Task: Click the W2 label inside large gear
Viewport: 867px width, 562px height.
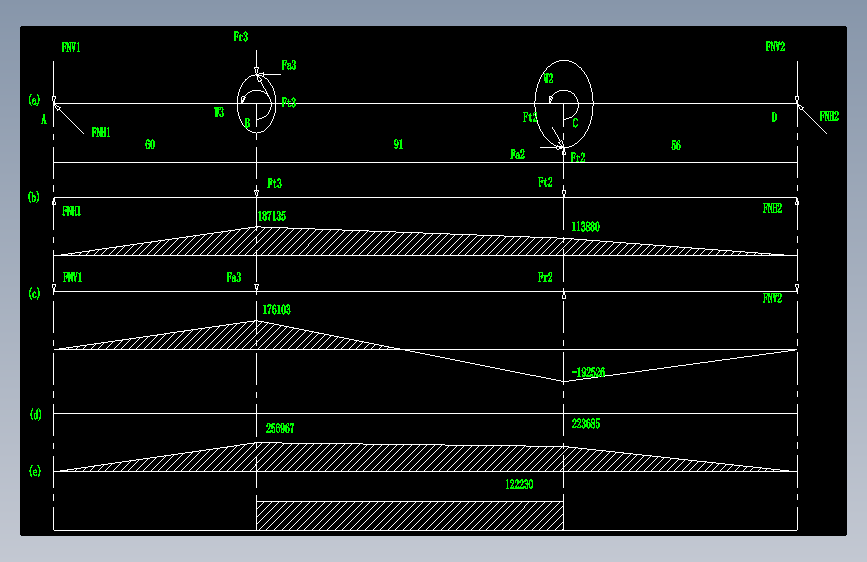Action: click(x=548, y=79)
